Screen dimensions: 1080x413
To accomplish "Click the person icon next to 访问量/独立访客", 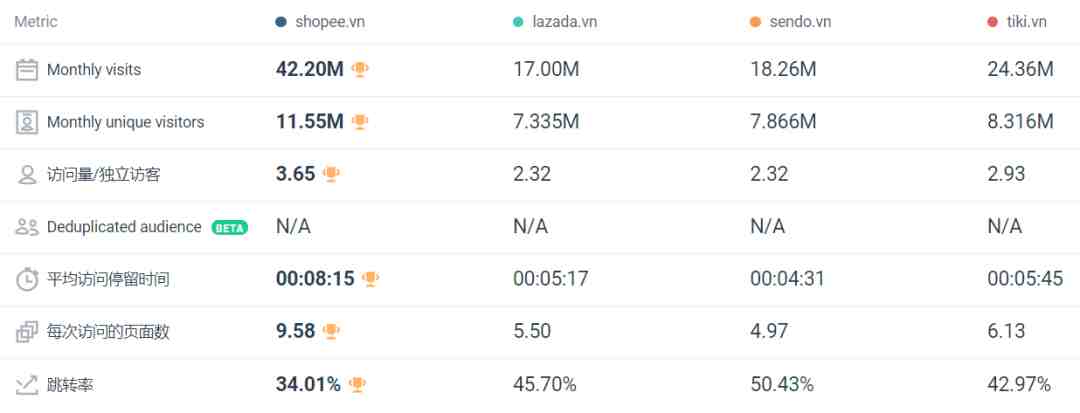I will coord(27,175).
